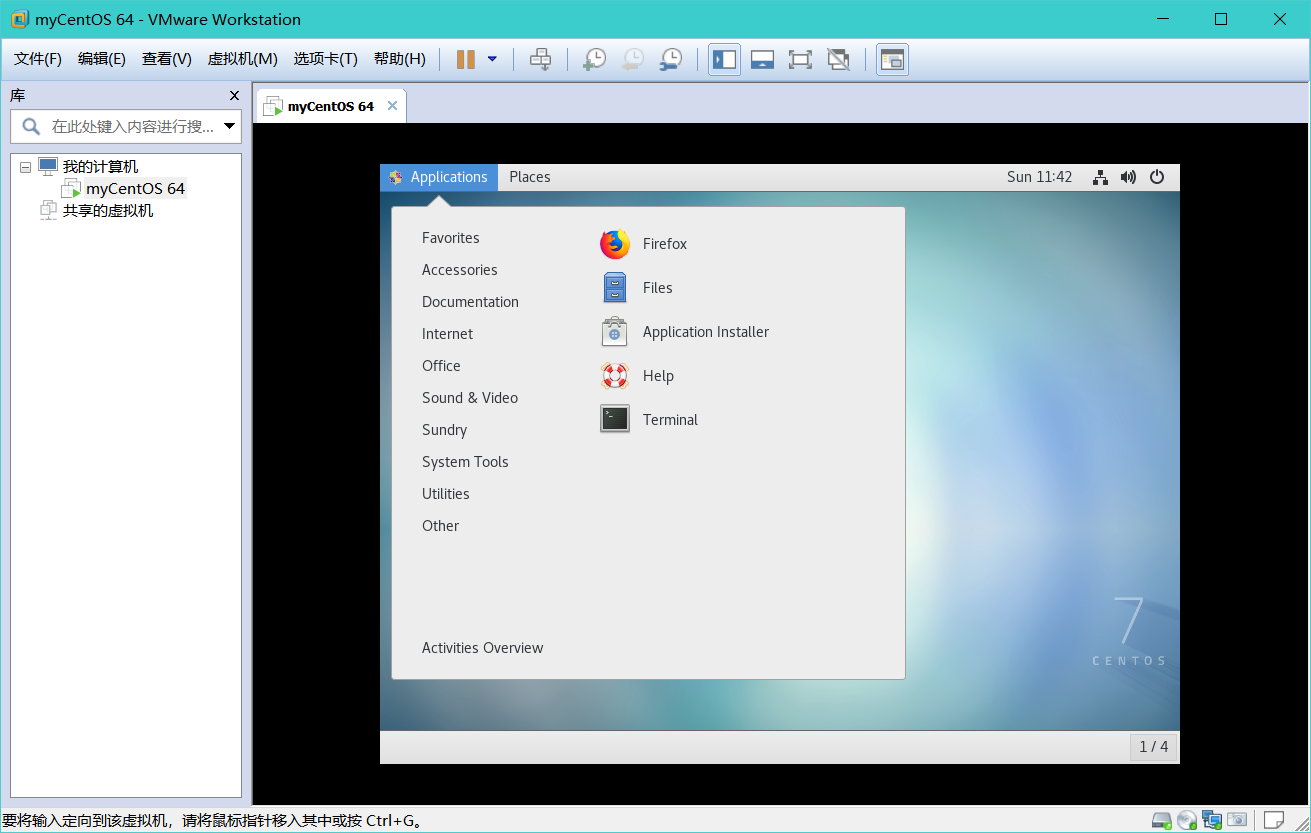Open the 查看(V) menu
Image resolution: width=1311 pixels, height=833 pixels.
click(167, 59)
